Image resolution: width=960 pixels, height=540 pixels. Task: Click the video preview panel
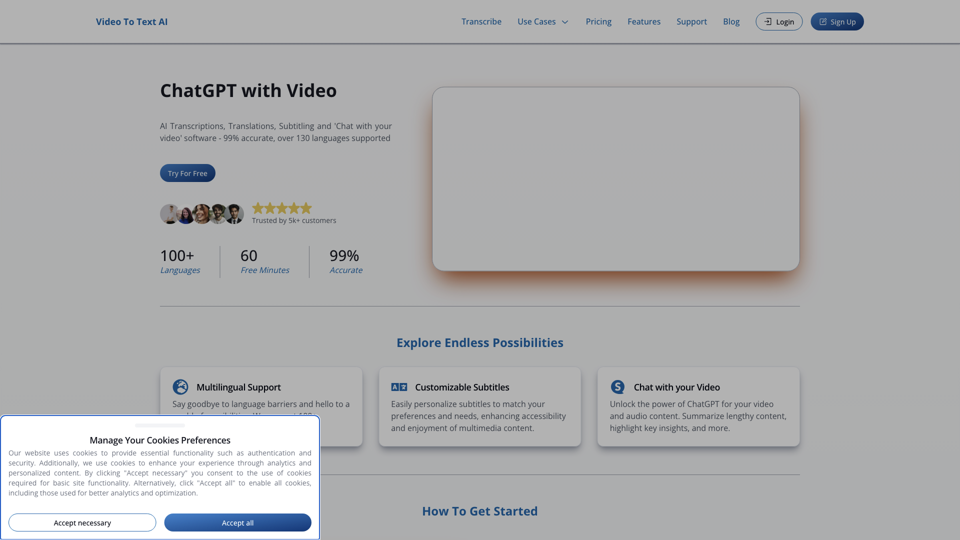[x=616, y=179]
